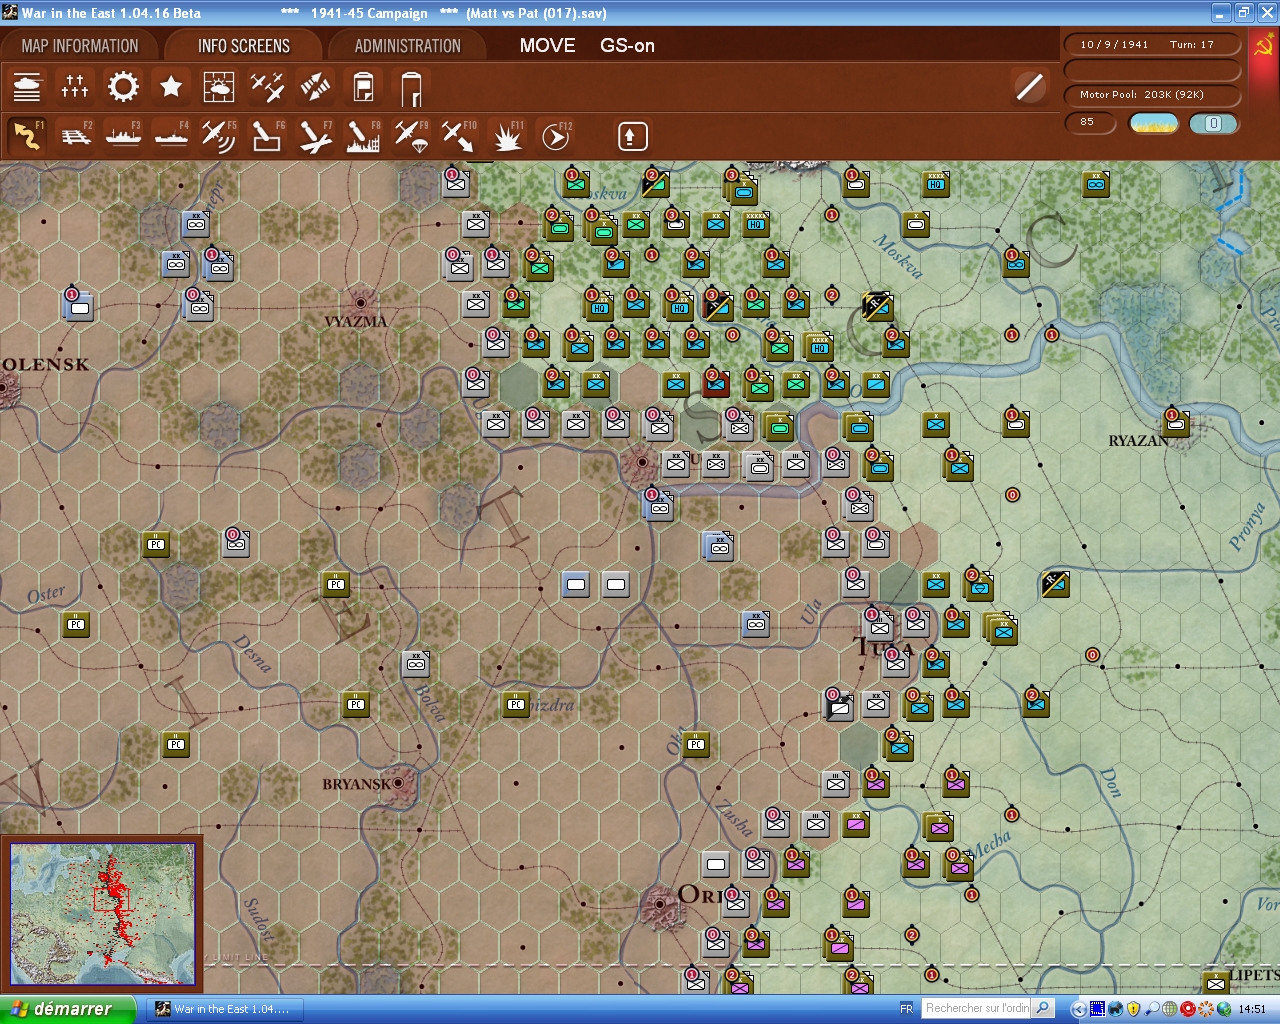This screenshot has width=1280, height=1024.
Task: Click the door-shaped logistics report icon
Action: click(x=411, y=88)
